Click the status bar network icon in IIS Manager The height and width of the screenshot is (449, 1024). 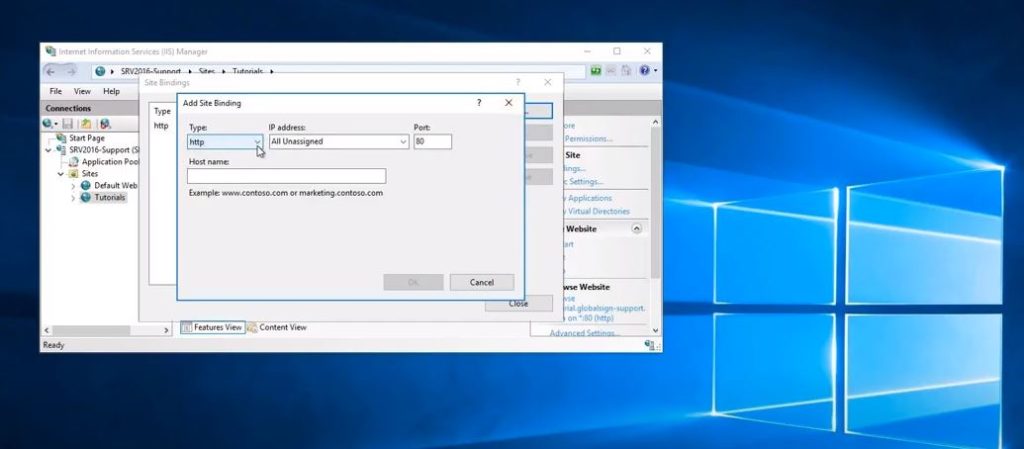[650, 345]
